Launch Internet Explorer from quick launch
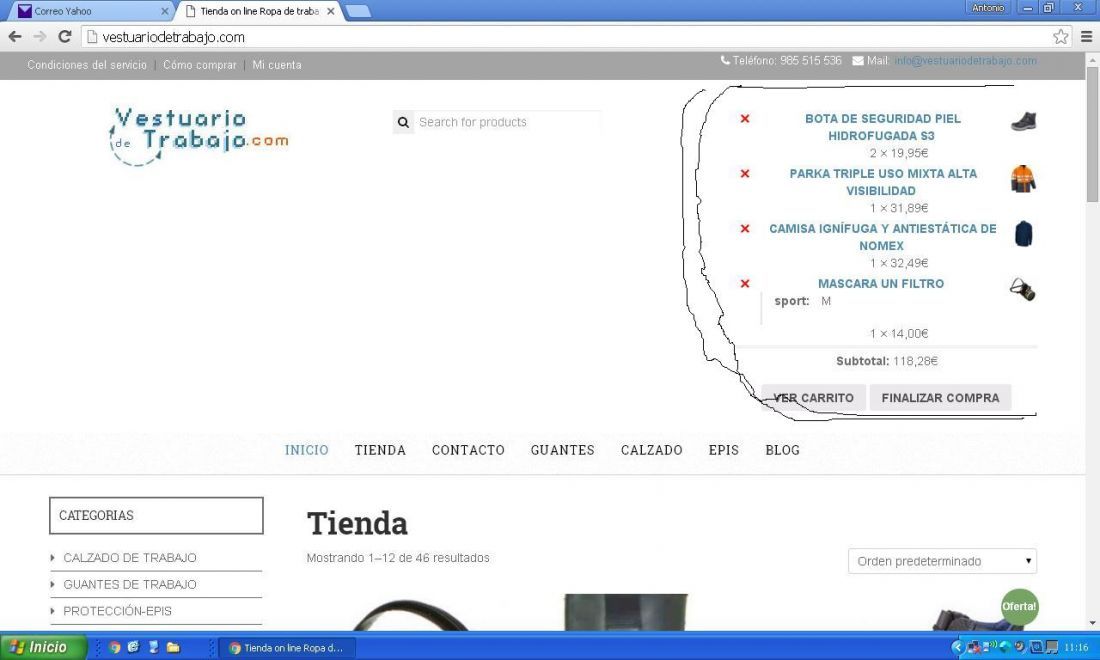This screenshot has height=660, width=1100. tap(133, 647)
